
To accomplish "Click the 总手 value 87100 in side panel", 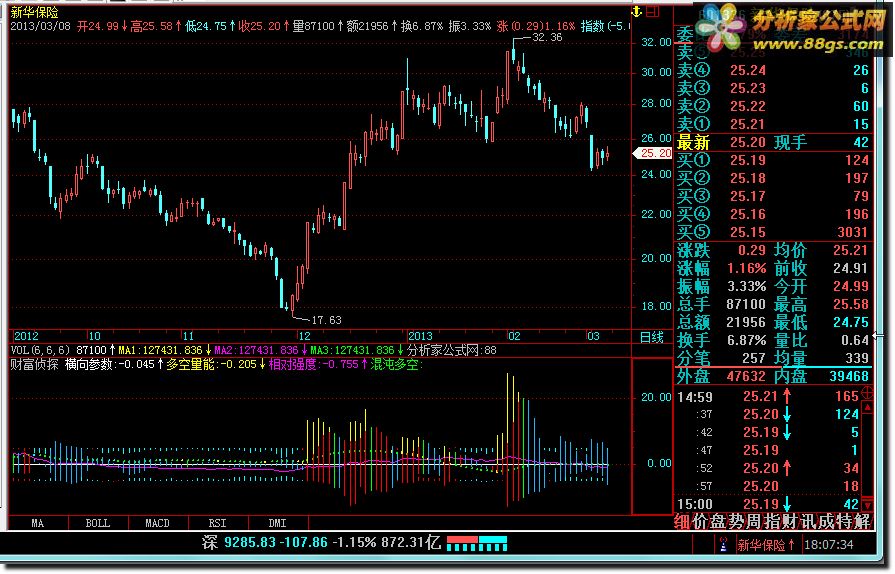I will (746, 305).
